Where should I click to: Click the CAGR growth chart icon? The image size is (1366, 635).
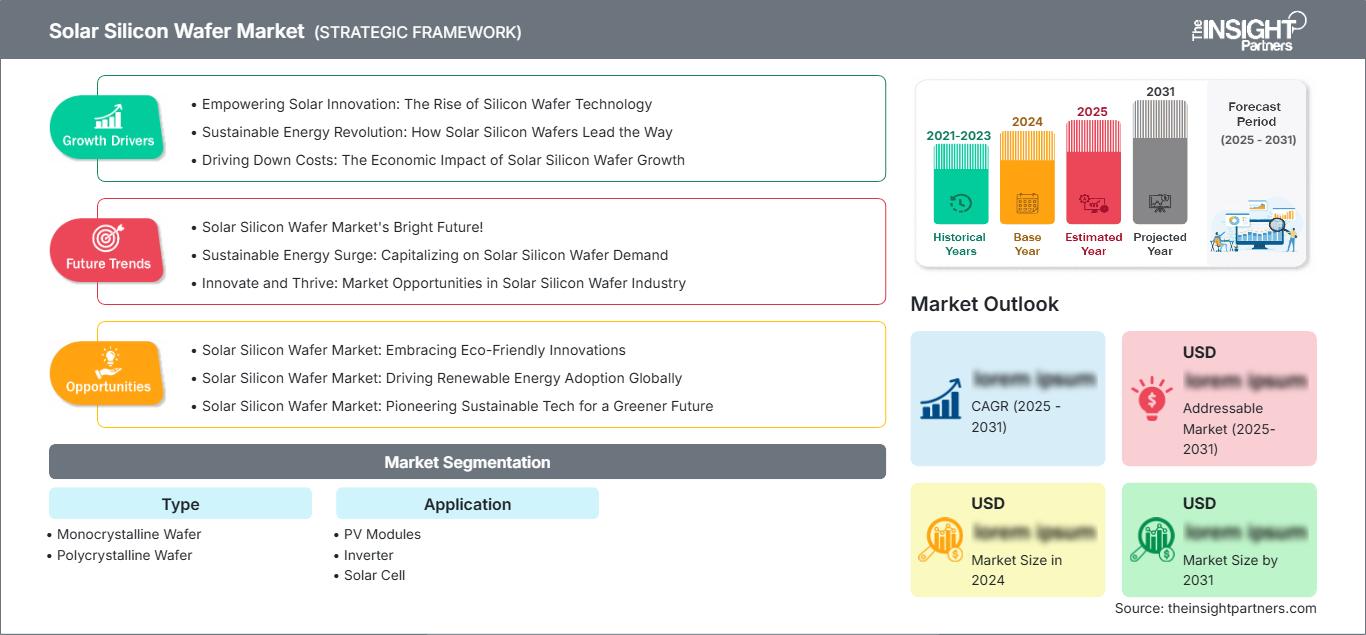click(941, 397)
